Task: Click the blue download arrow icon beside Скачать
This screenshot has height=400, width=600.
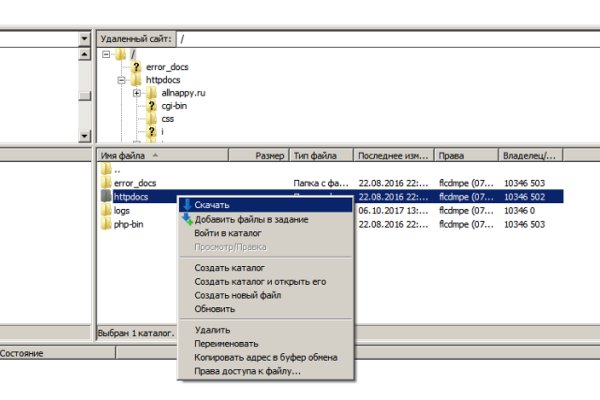Action: [x=186, y=205]
